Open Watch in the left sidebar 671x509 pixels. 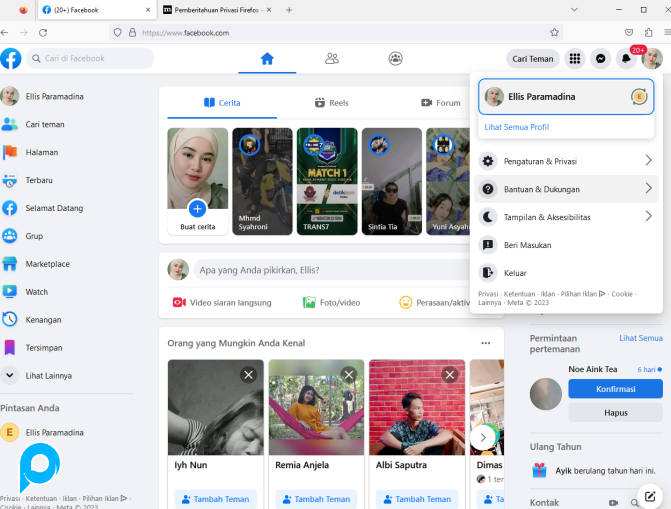tap(36, 292)
